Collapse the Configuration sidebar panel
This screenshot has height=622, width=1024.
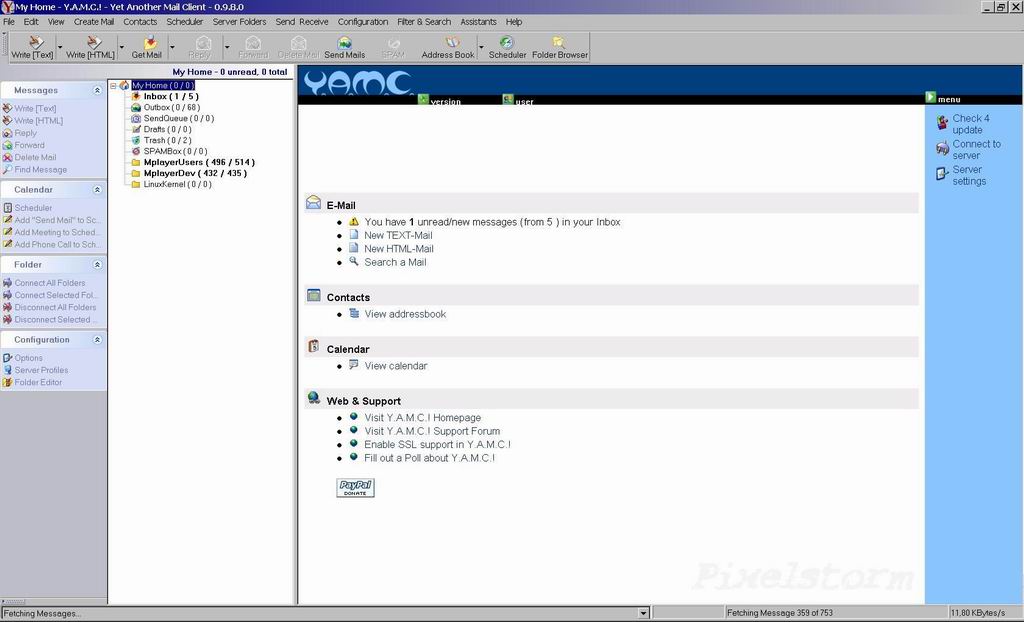point(97,340)
